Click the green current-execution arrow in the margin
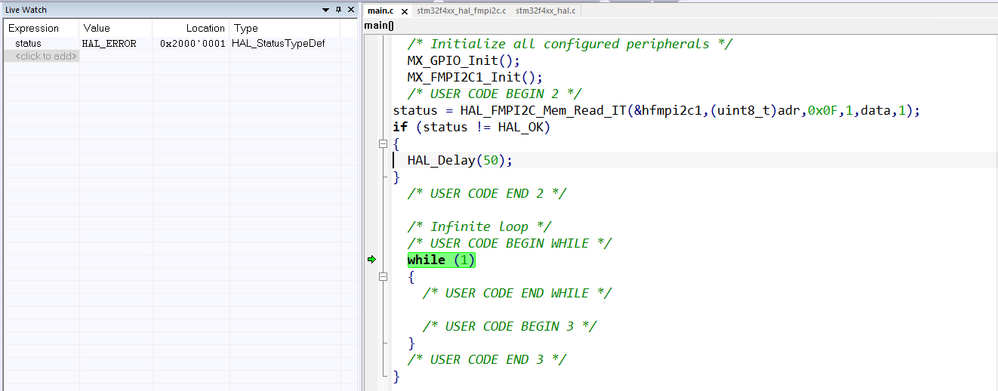This screenshot has height=391, width=998. pyautogui.click(x=372, y=259)
